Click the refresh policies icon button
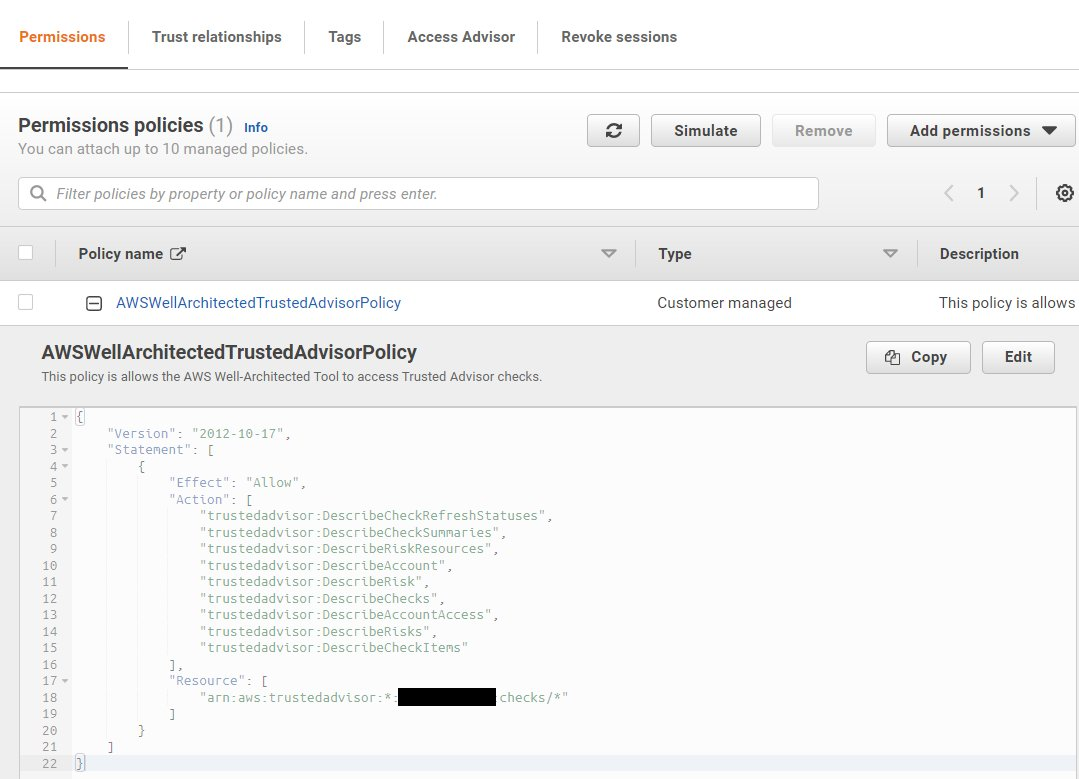Viewport: 1079px width, 779px height. (613, 131)
